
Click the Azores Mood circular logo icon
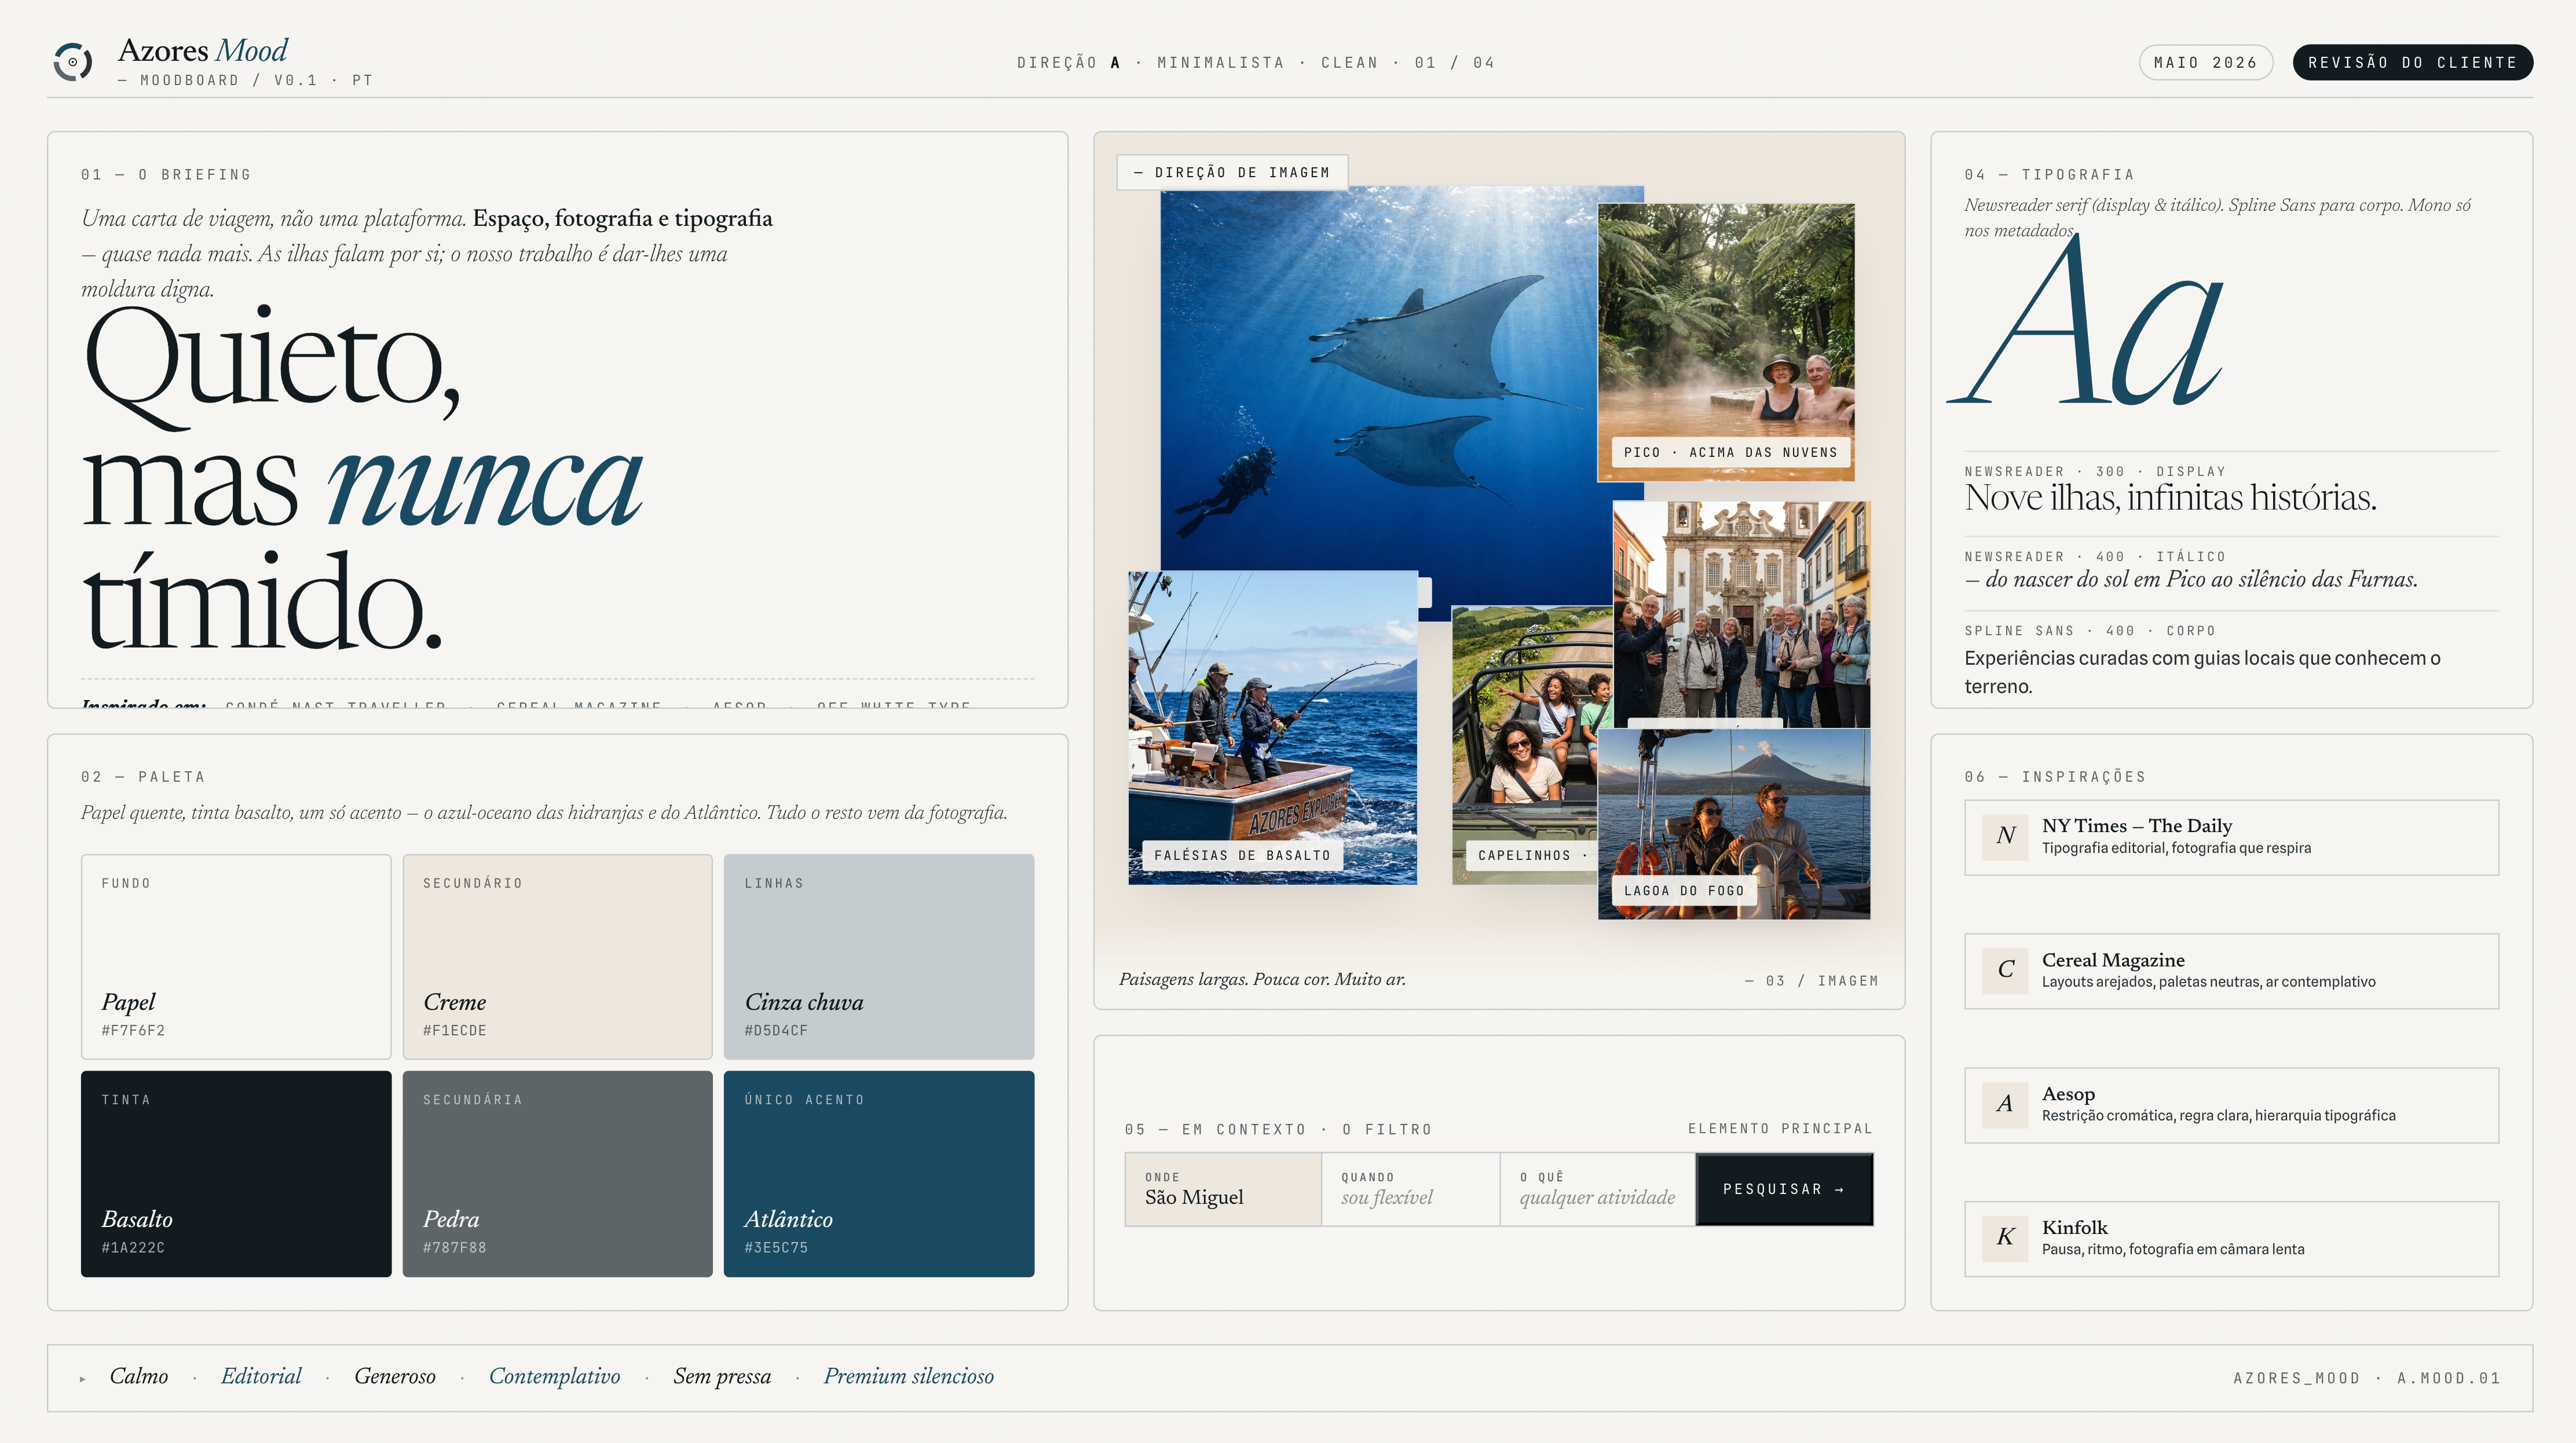[x=73, y=62]
